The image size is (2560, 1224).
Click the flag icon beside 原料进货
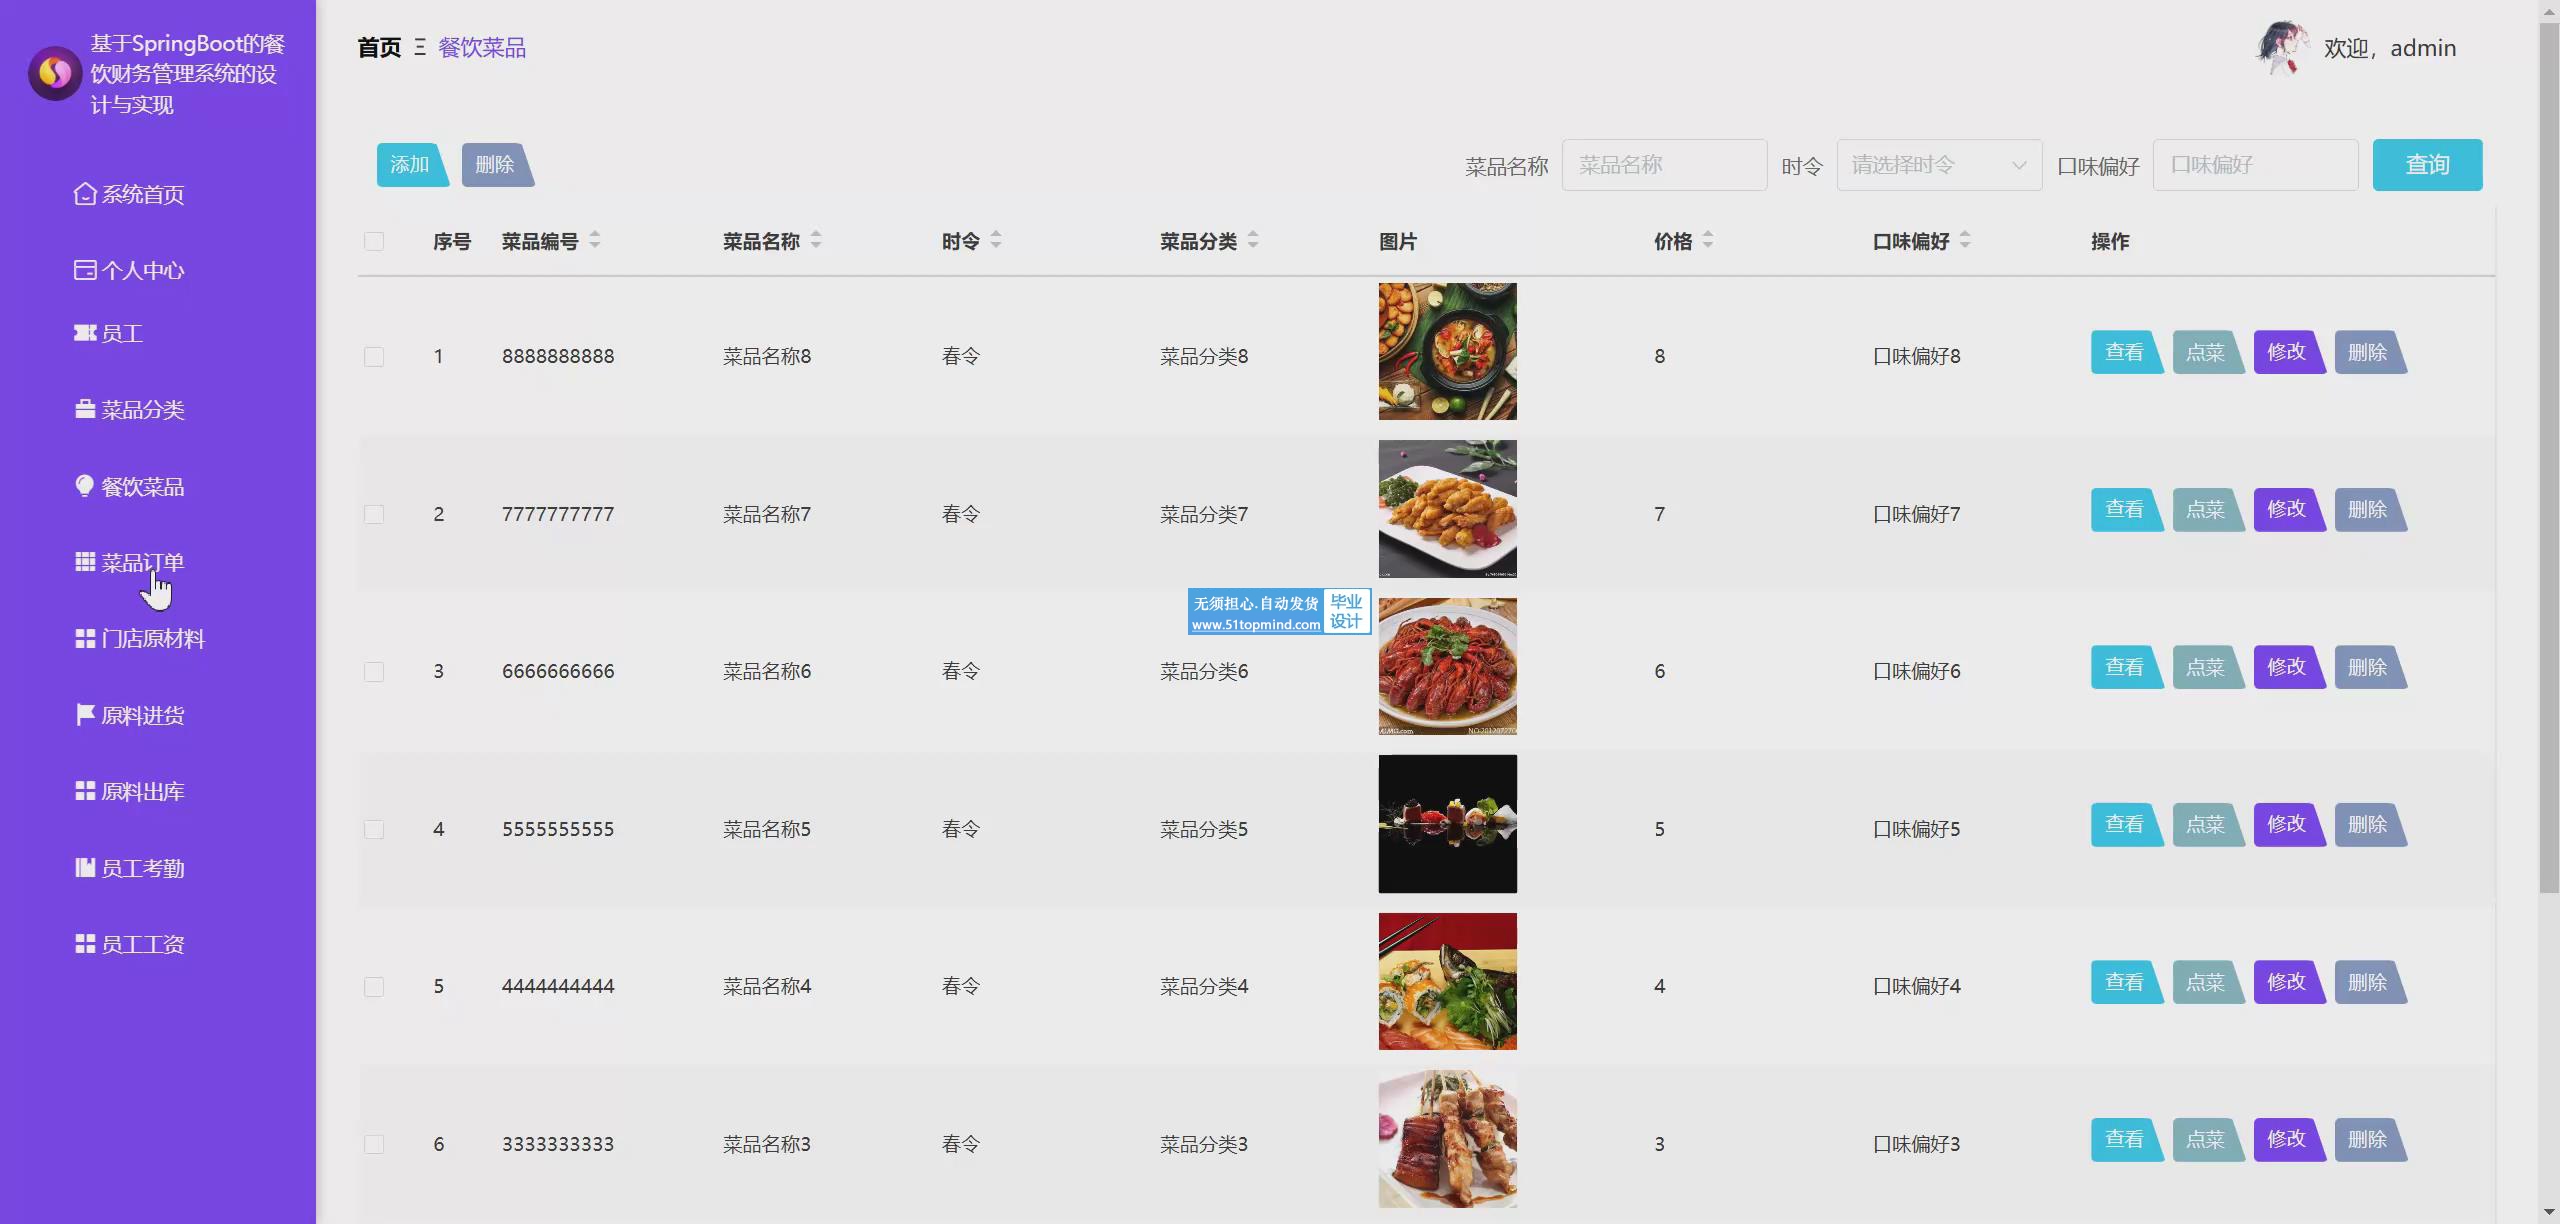coord(85,714)
